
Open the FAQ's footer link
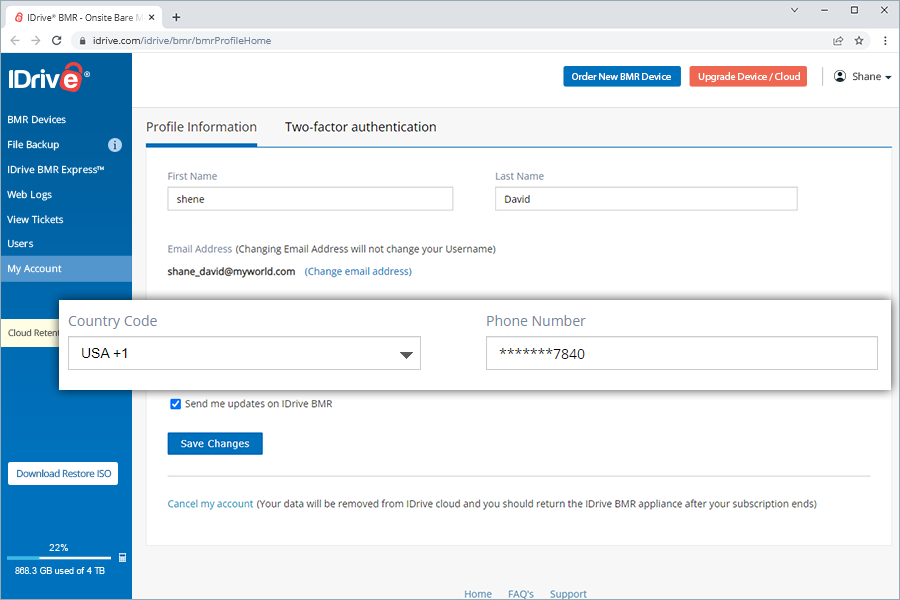(521, 594)
